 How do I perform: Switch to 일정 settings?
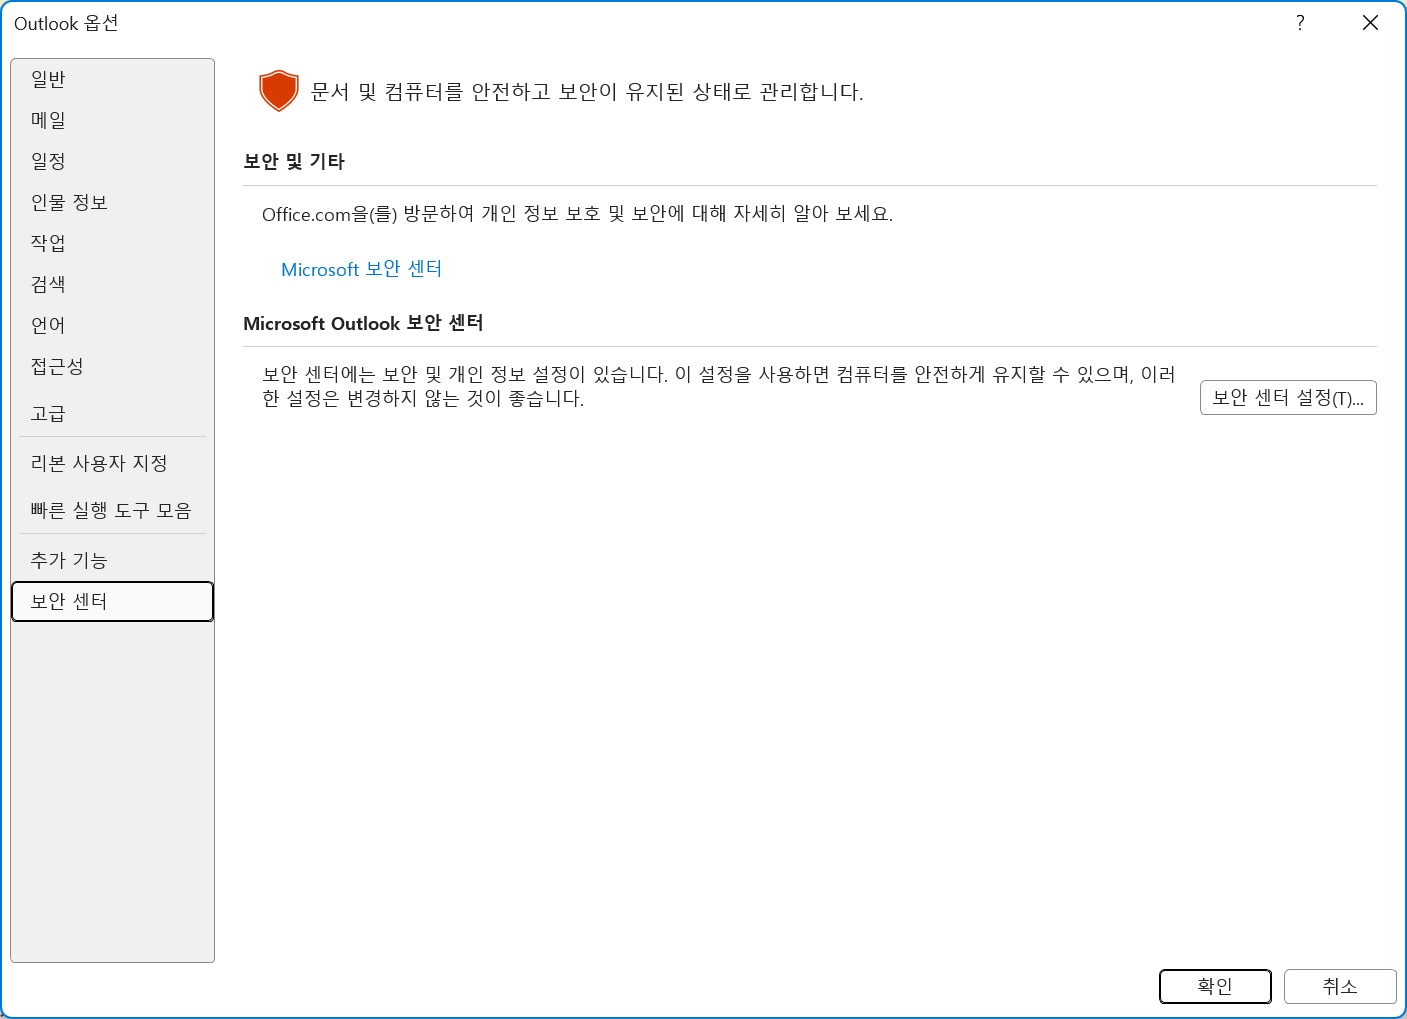[112, 161]
